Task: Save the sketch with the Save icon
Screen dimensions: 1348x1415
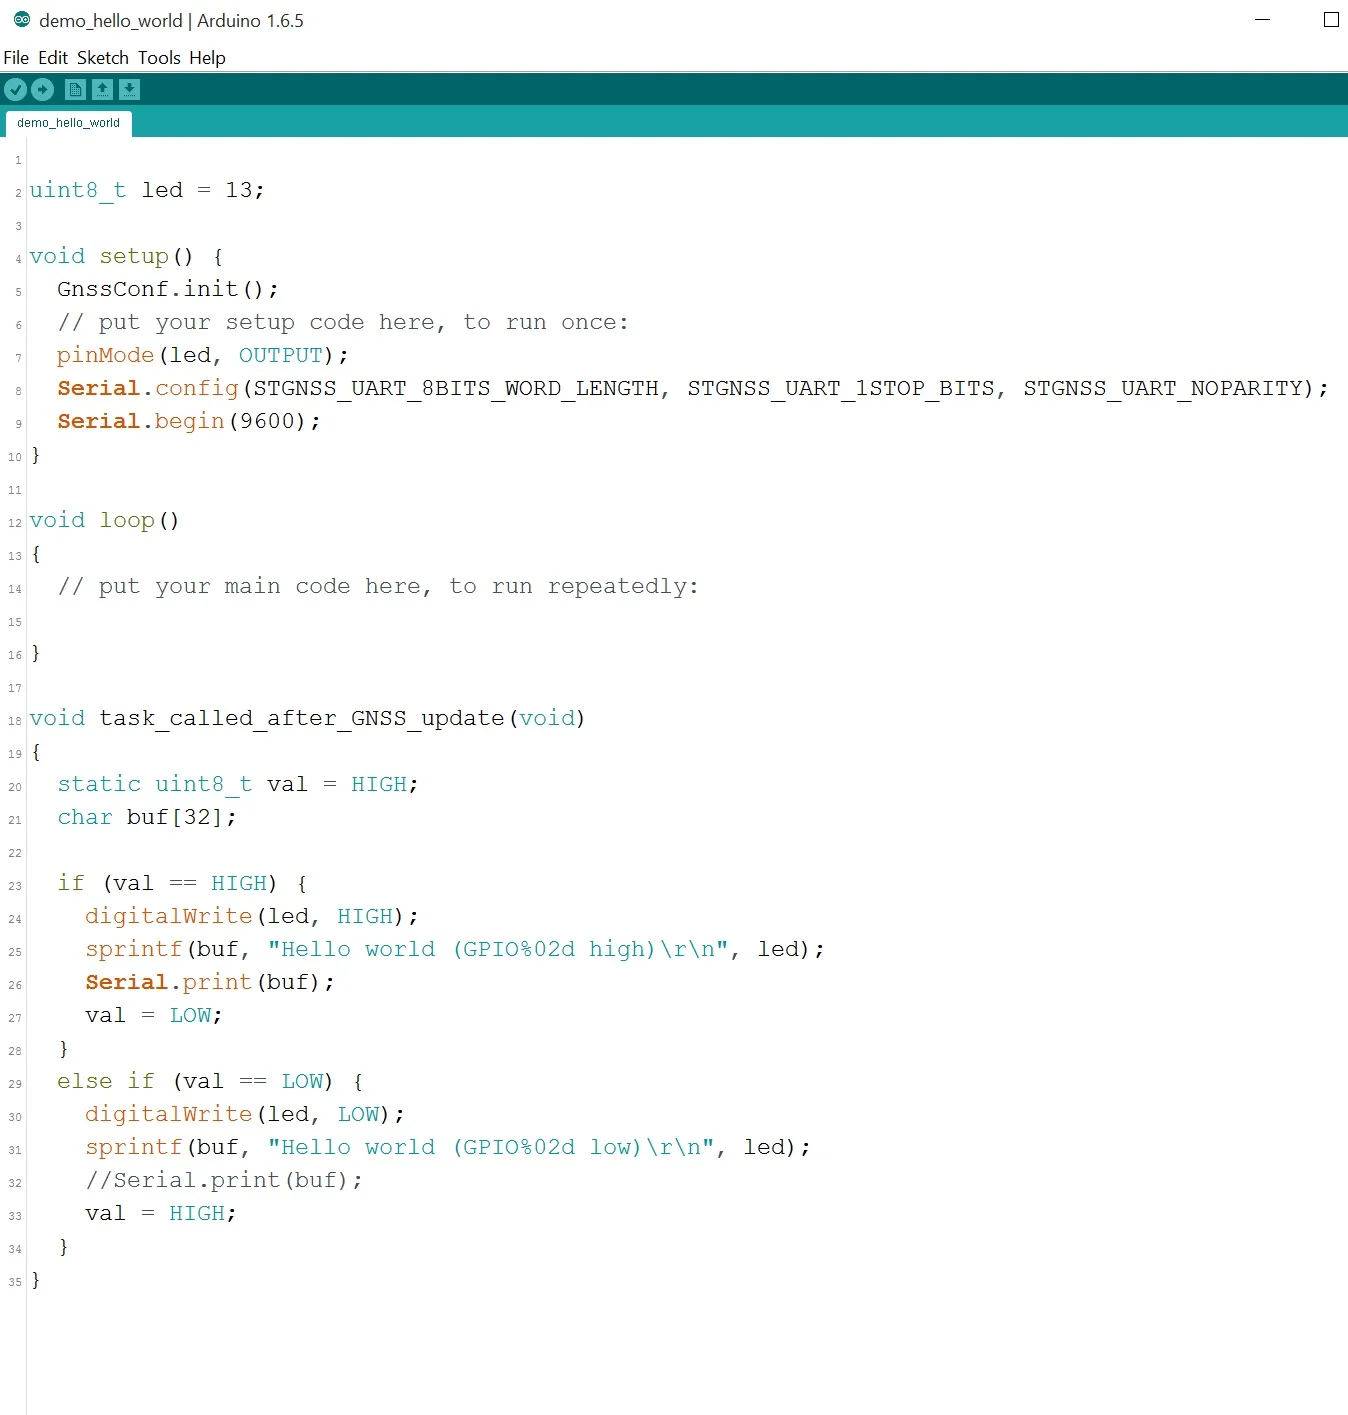Action: [129, 90]
